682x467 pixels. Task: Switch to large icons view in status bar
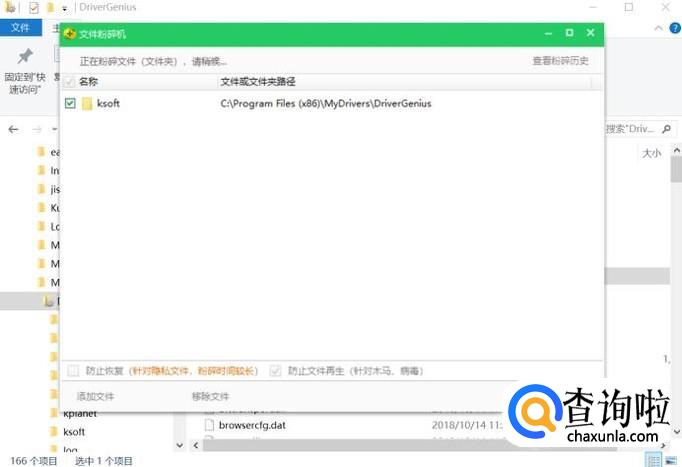tap(671, 460)
